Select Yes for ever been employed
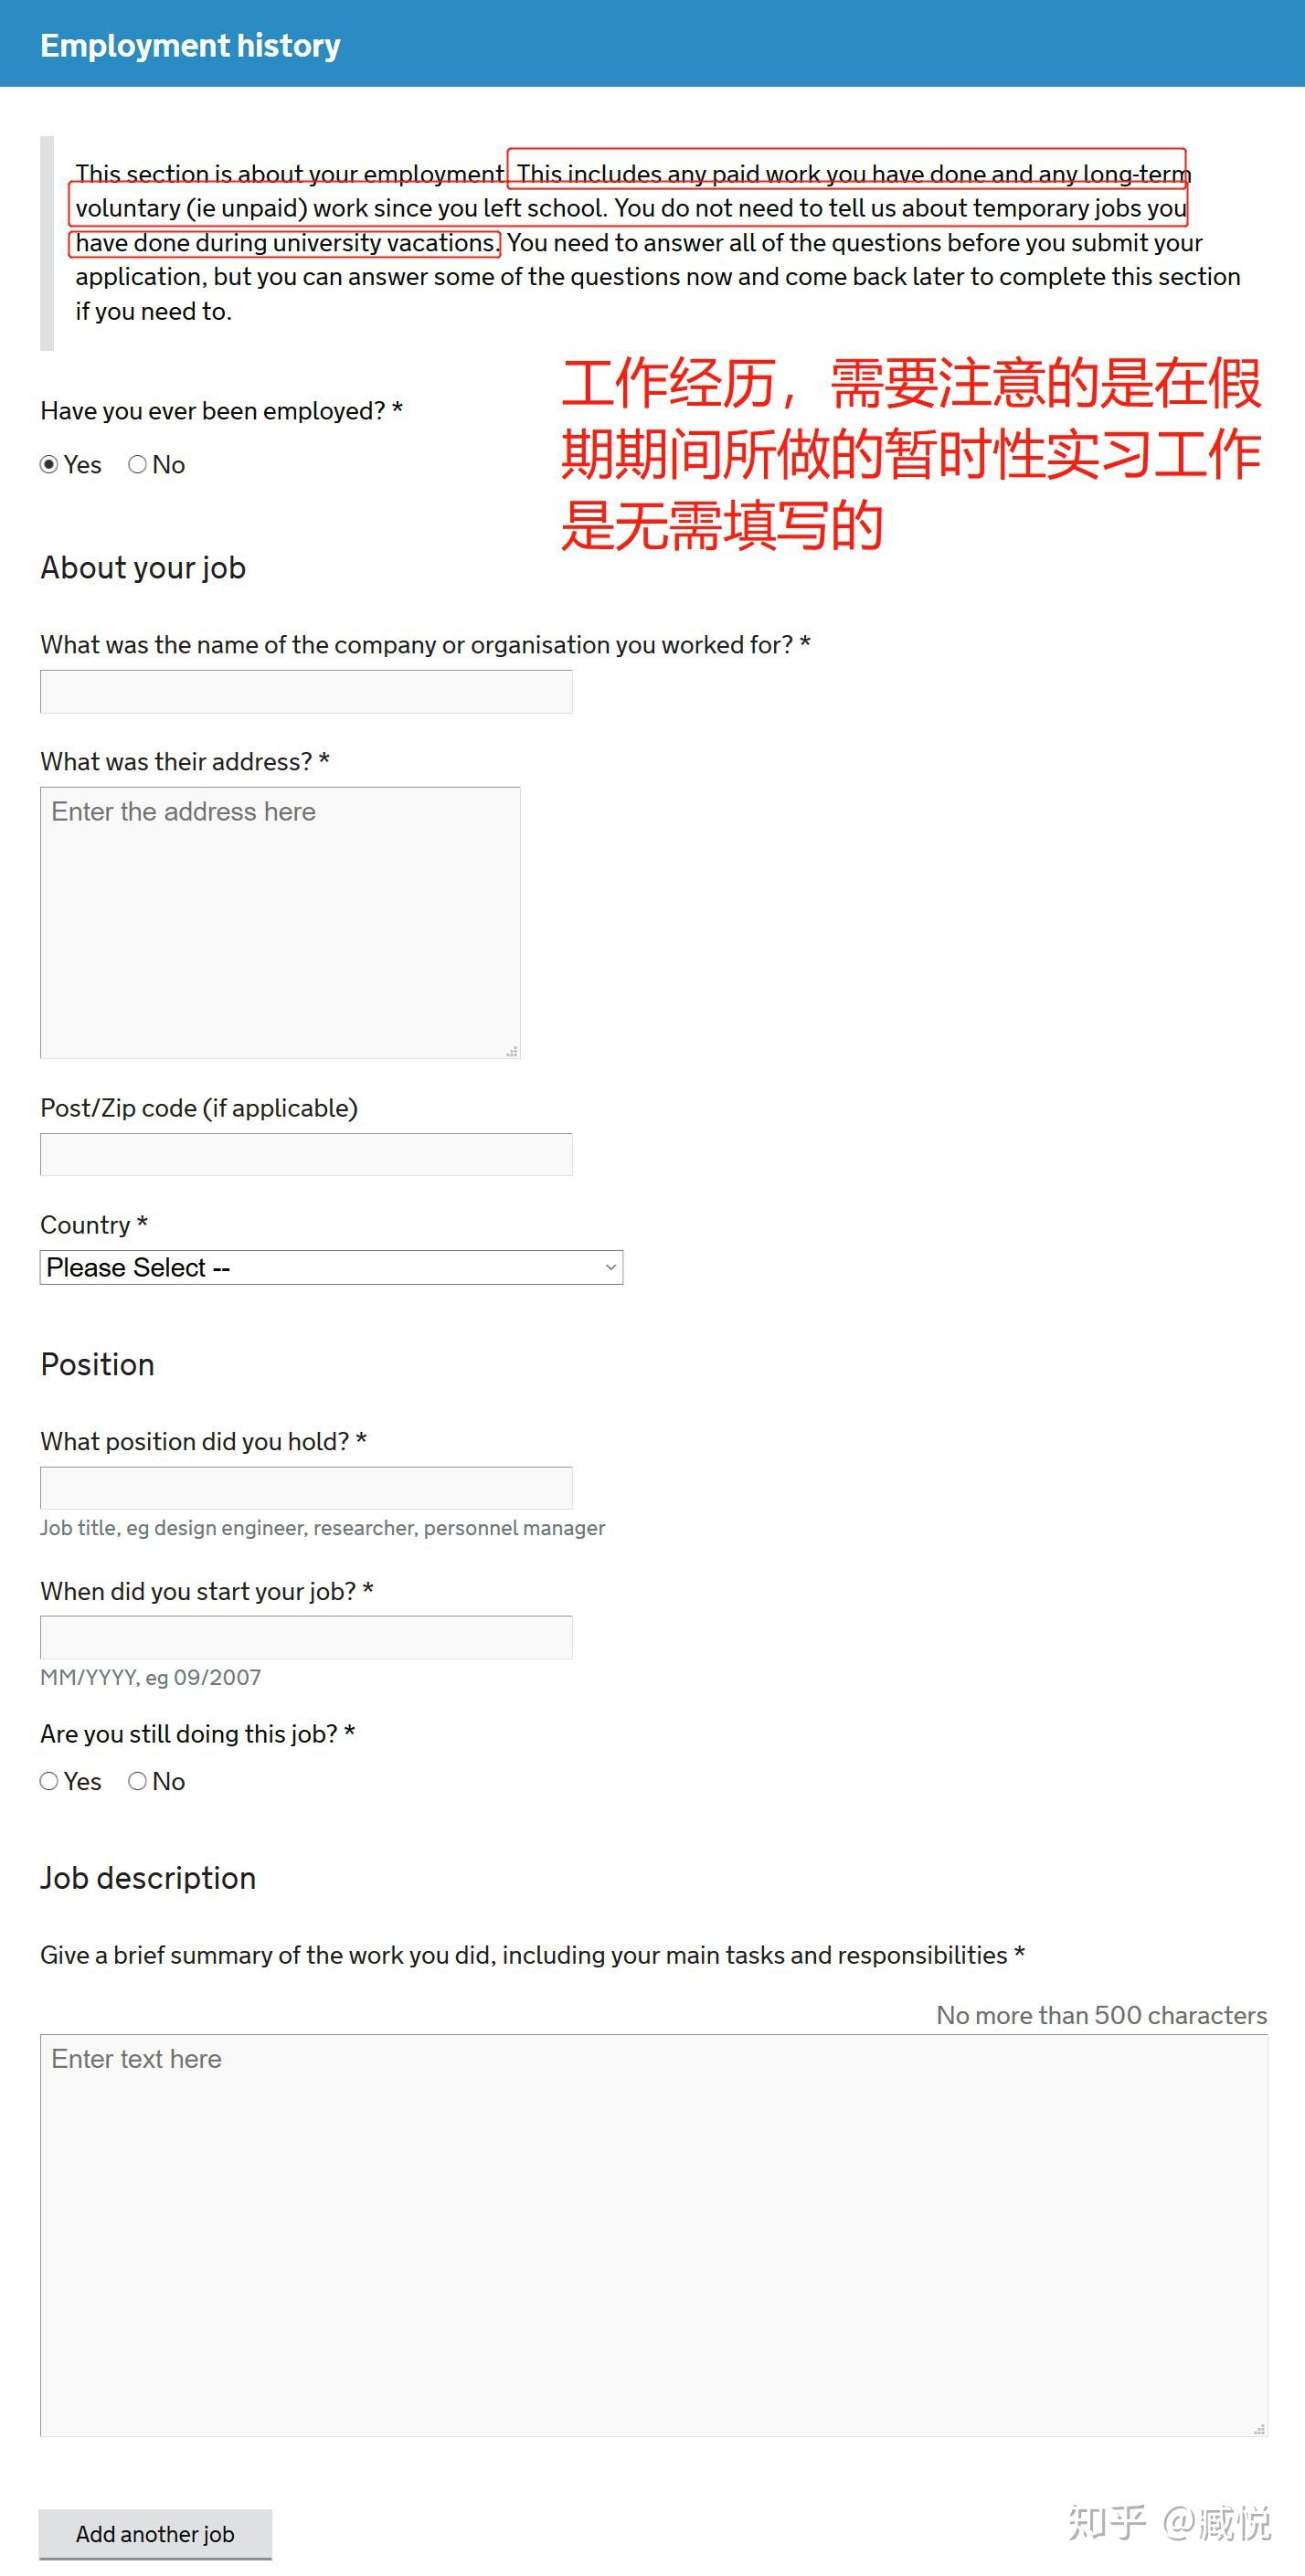 [x=49, y=465]
